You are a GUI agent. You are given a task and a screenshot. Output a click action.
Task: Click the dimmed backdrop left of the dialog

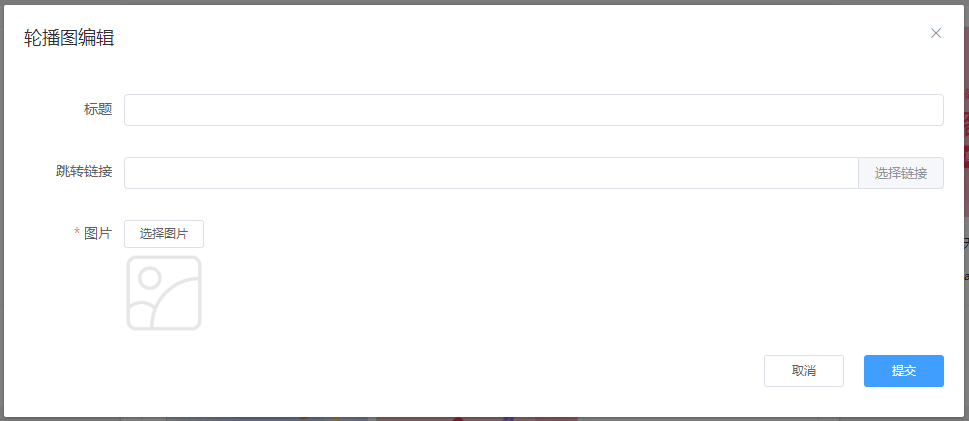(x=2, y=210)
